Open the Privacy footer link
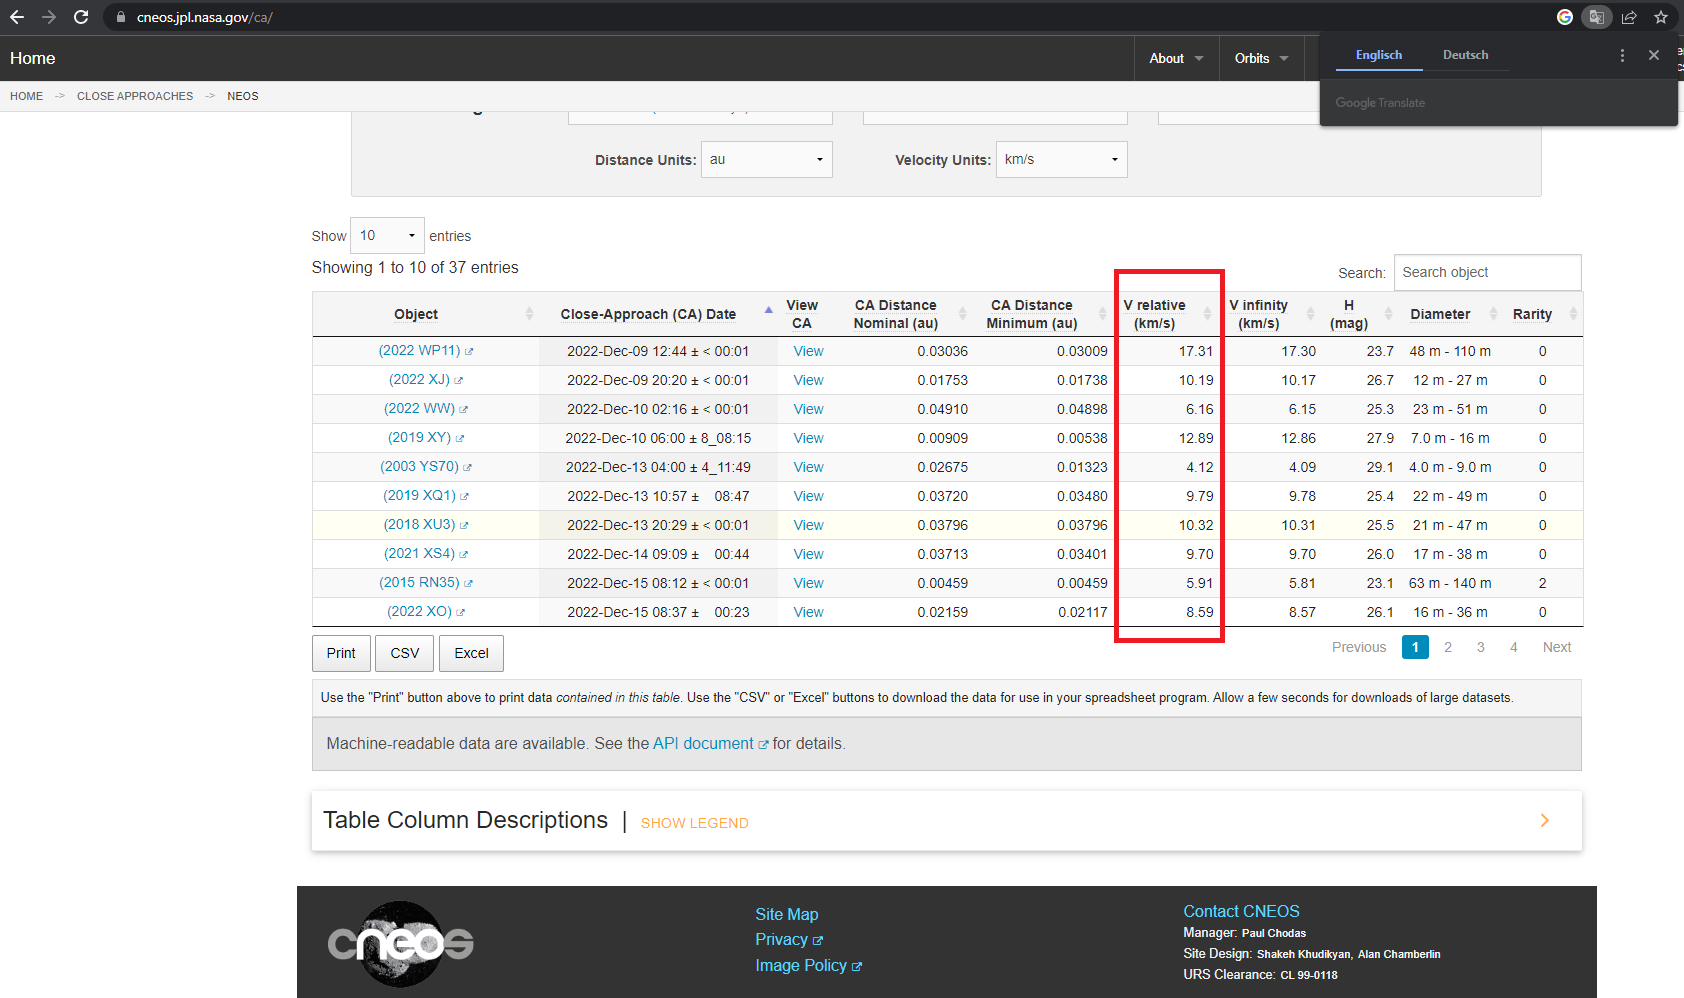The height and width of the screenshot is (998, 1684). (x=781, y=940)
